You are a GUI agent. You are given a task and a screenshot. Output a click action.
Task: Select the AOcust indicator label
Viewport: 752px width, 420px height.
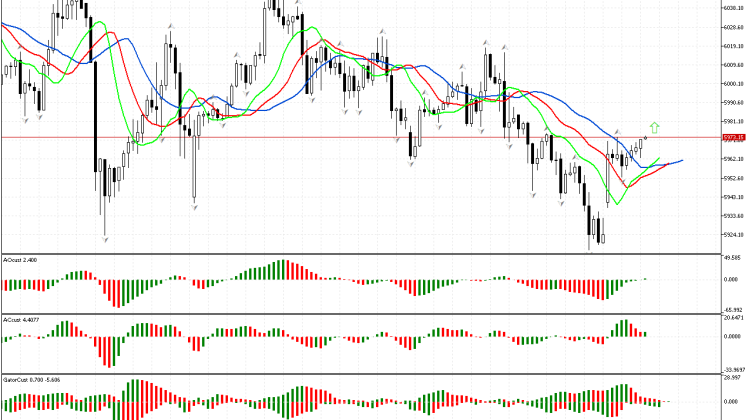(20, 259)
